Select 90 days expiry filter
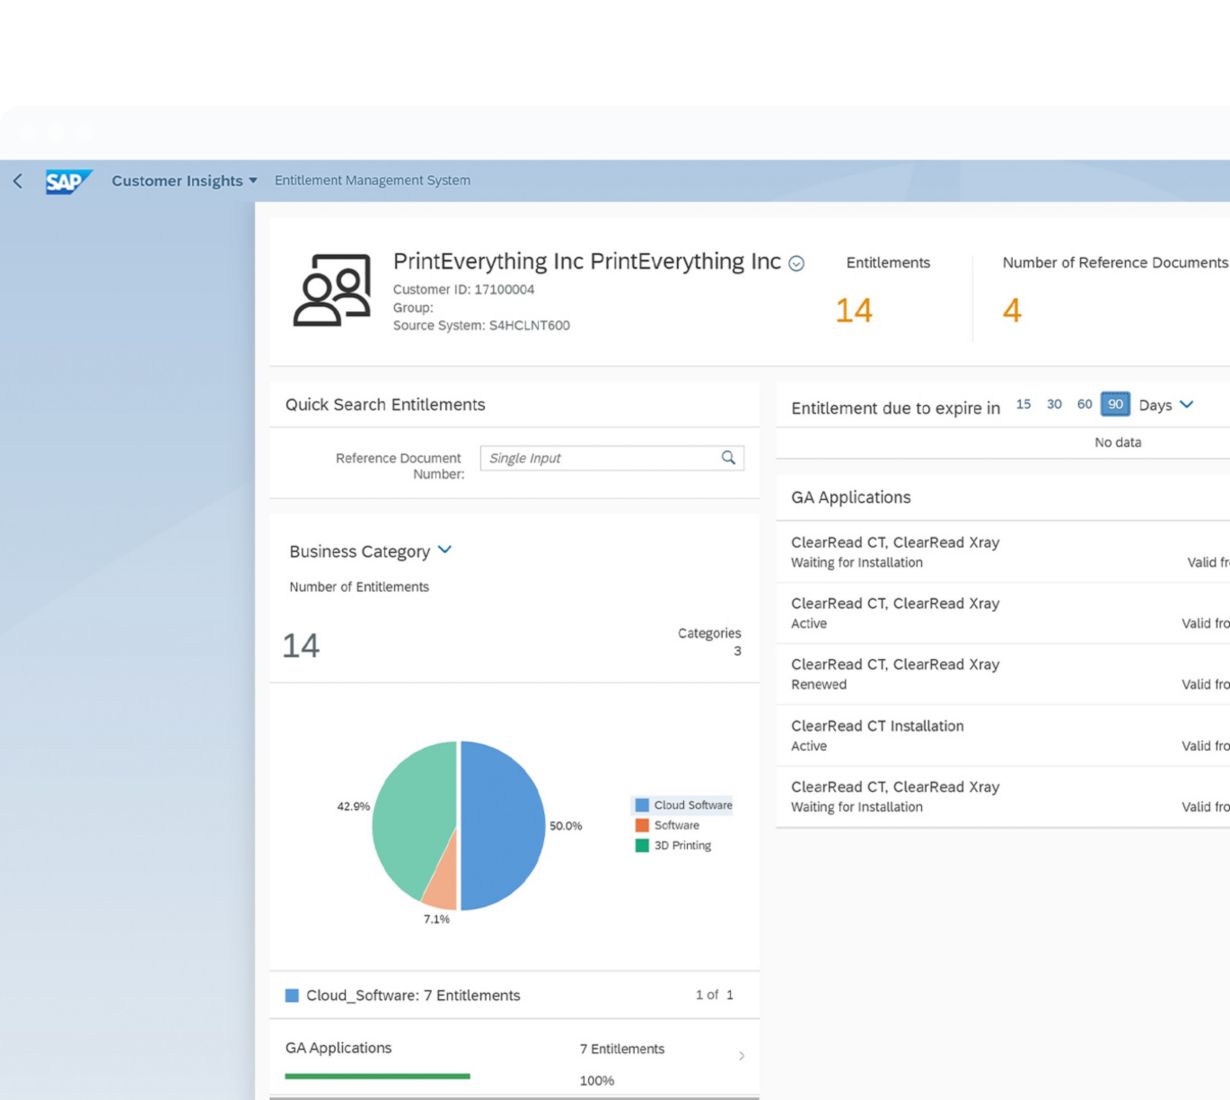This screenshot has height=1100, width=1230. pyautogui.click(x=1115, y=404)
